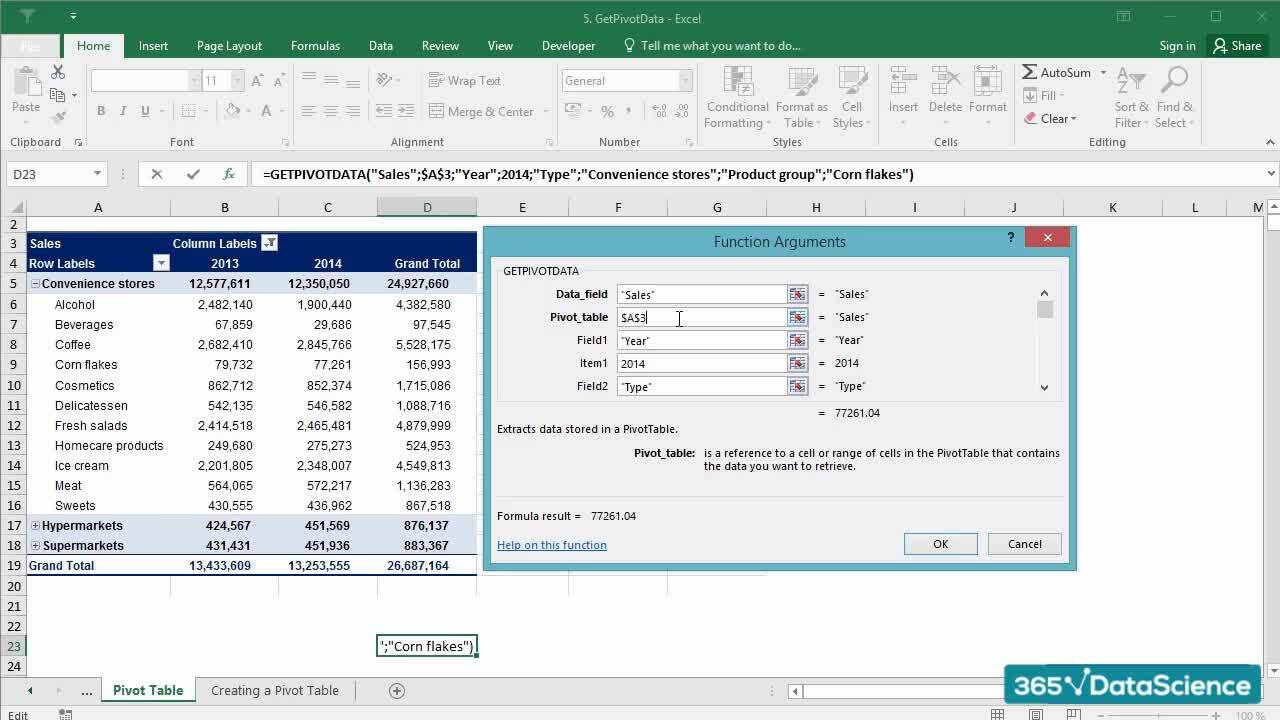This screenshot has height=720, width=1280.
Task: Toggle Wrap Text
Action: pos(465,80)
